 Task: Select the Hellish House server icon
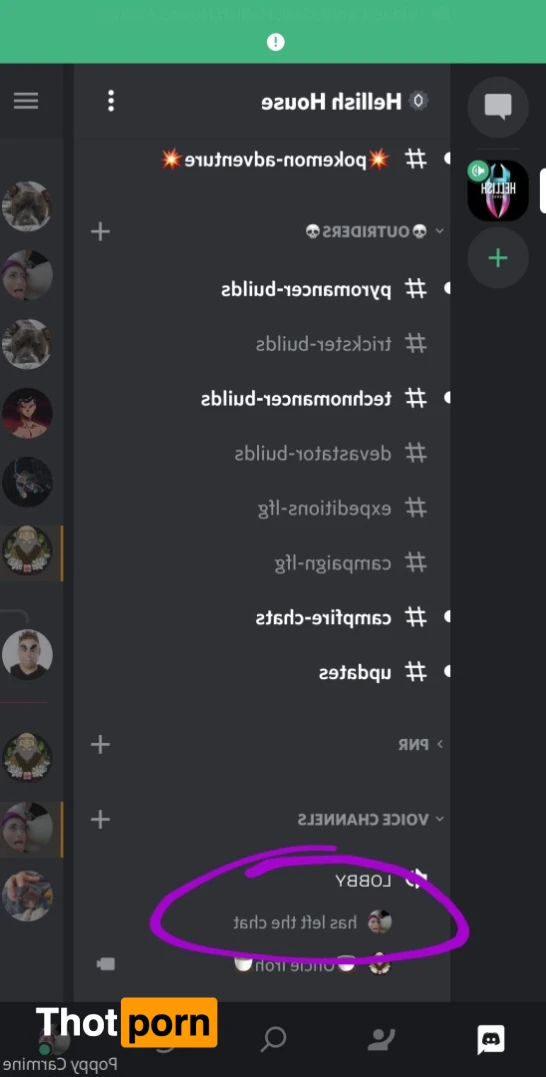[x=498, y=190]
